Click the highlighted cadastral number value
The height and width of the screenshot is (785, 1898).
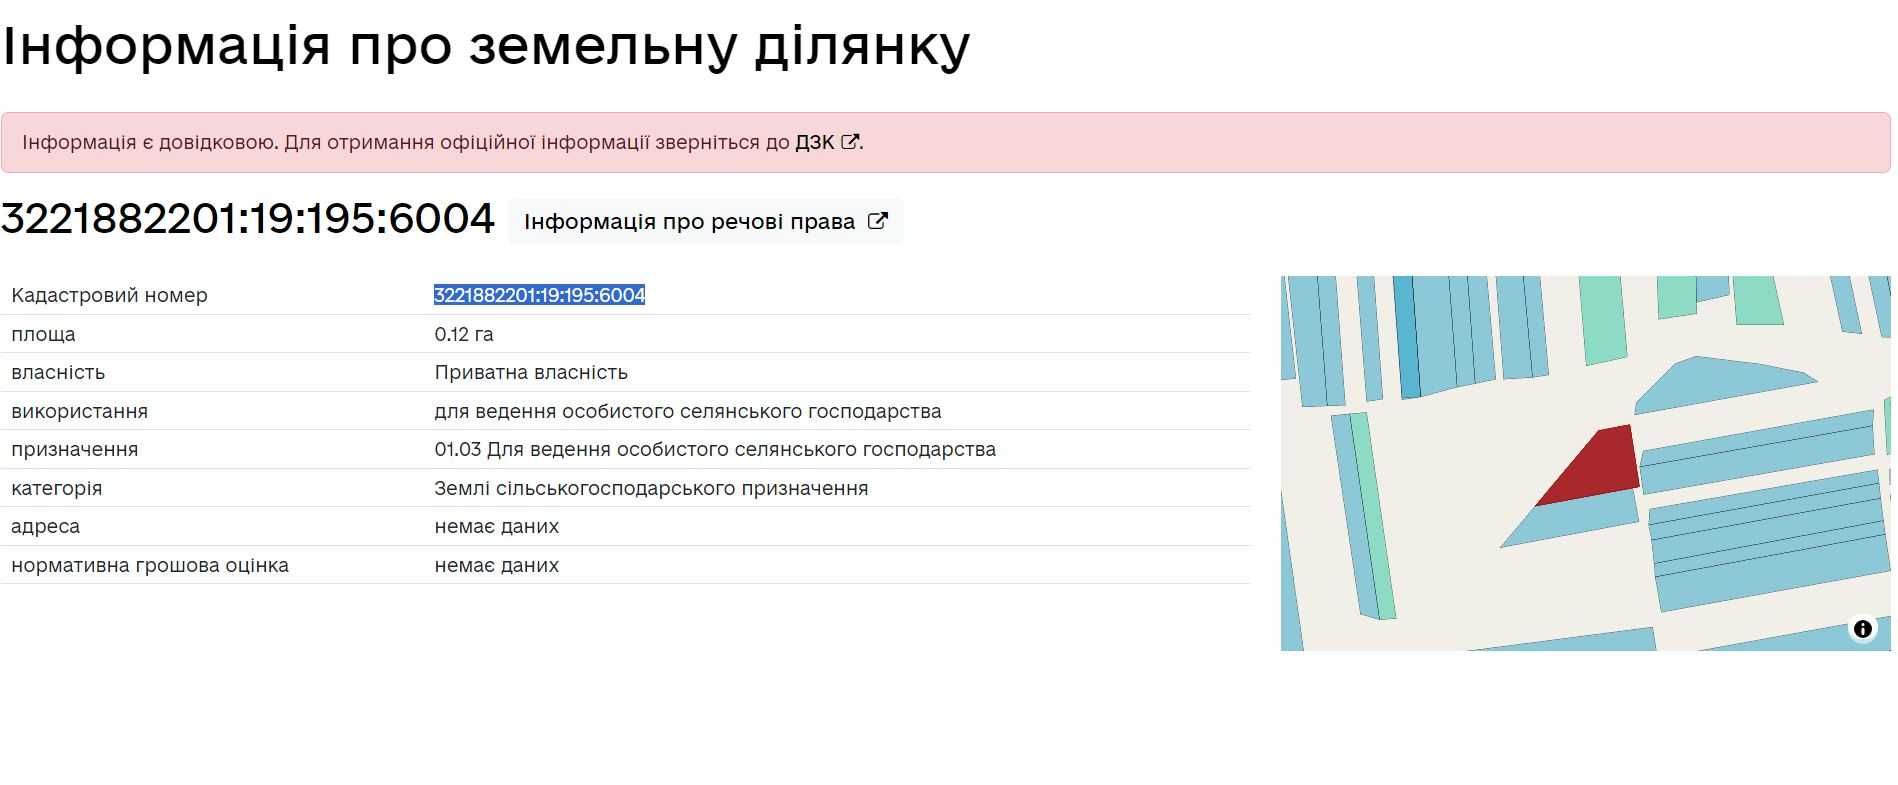coord(539,295)
